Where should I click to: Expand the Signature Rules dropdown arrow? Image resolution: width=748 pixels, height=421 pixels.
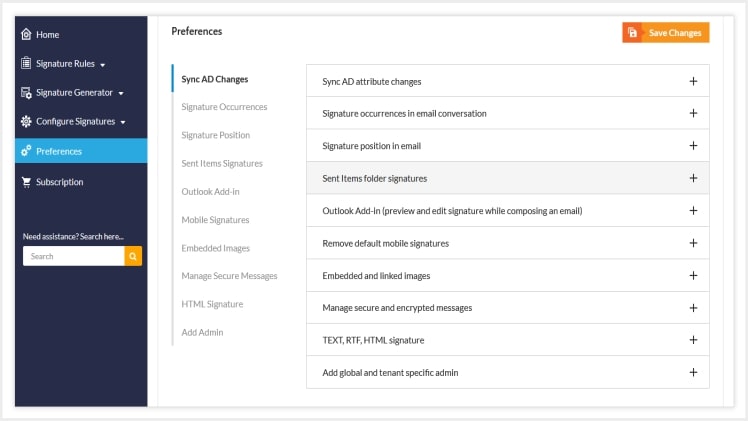[x=103, y=65]
